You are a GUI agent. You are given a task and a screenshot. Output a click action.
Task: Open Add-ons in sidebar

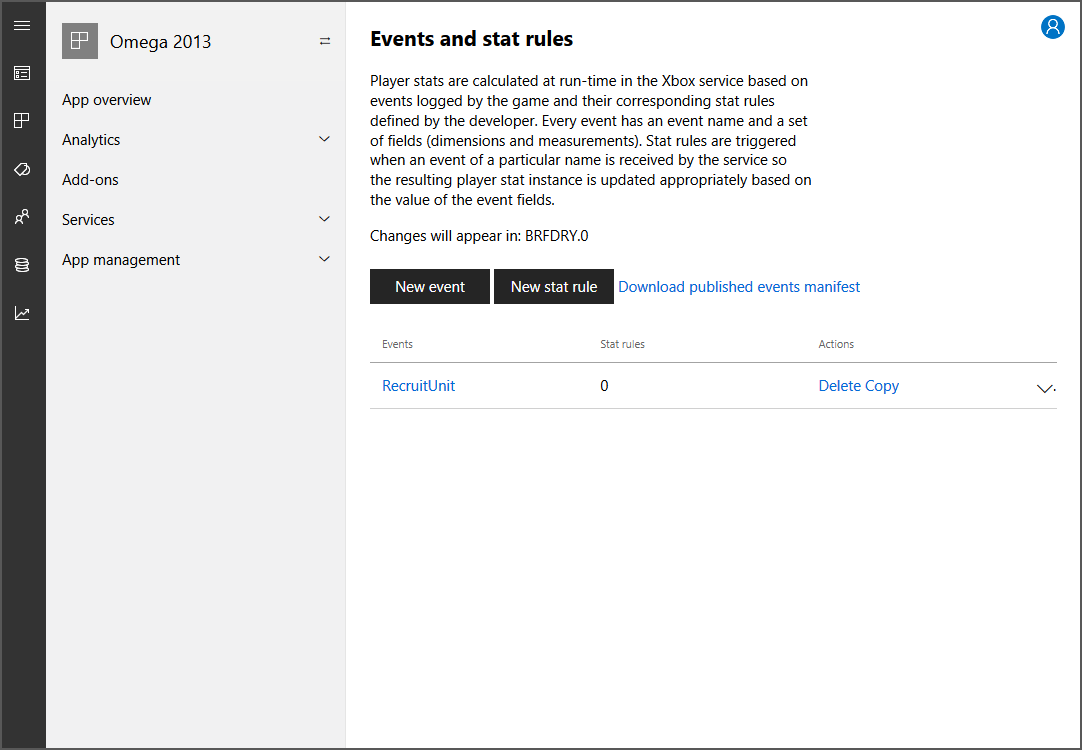tap(90, 180)
